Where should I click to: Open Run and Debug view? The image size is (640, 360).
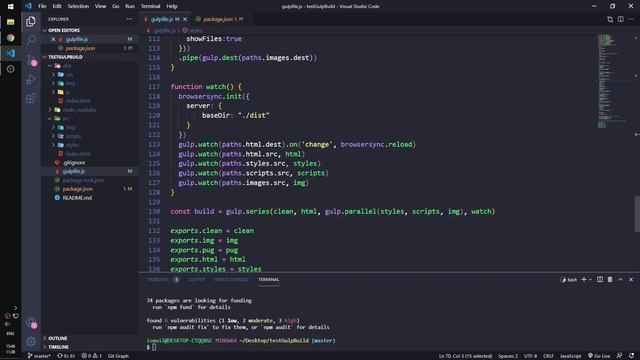pos(31,79)
